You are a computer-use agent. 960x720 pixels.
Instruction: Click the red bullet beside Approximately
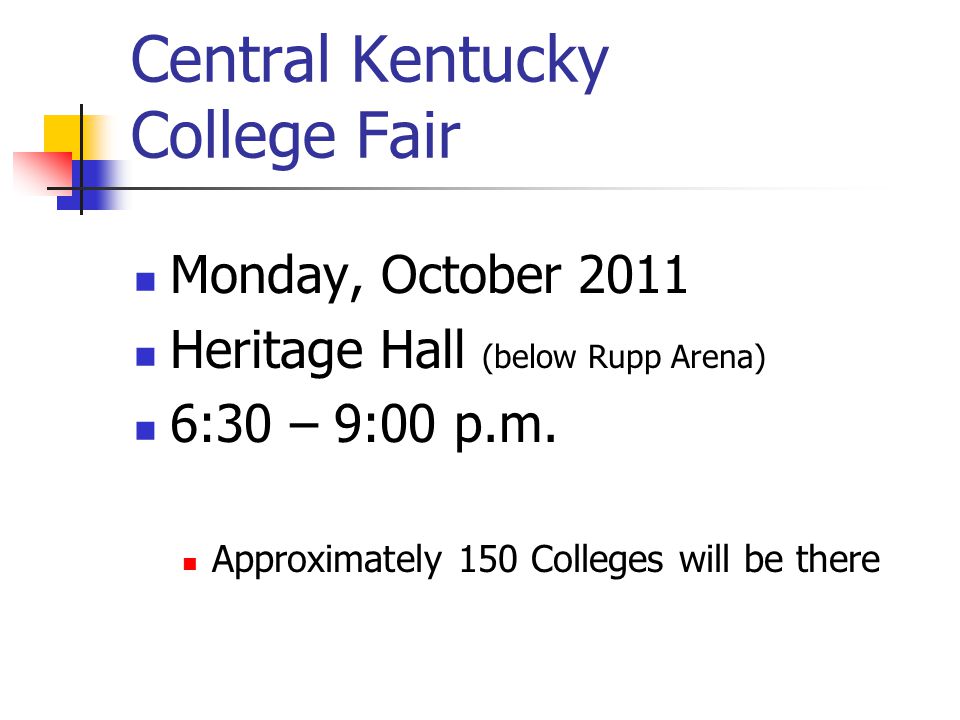(x=190, y=564)
